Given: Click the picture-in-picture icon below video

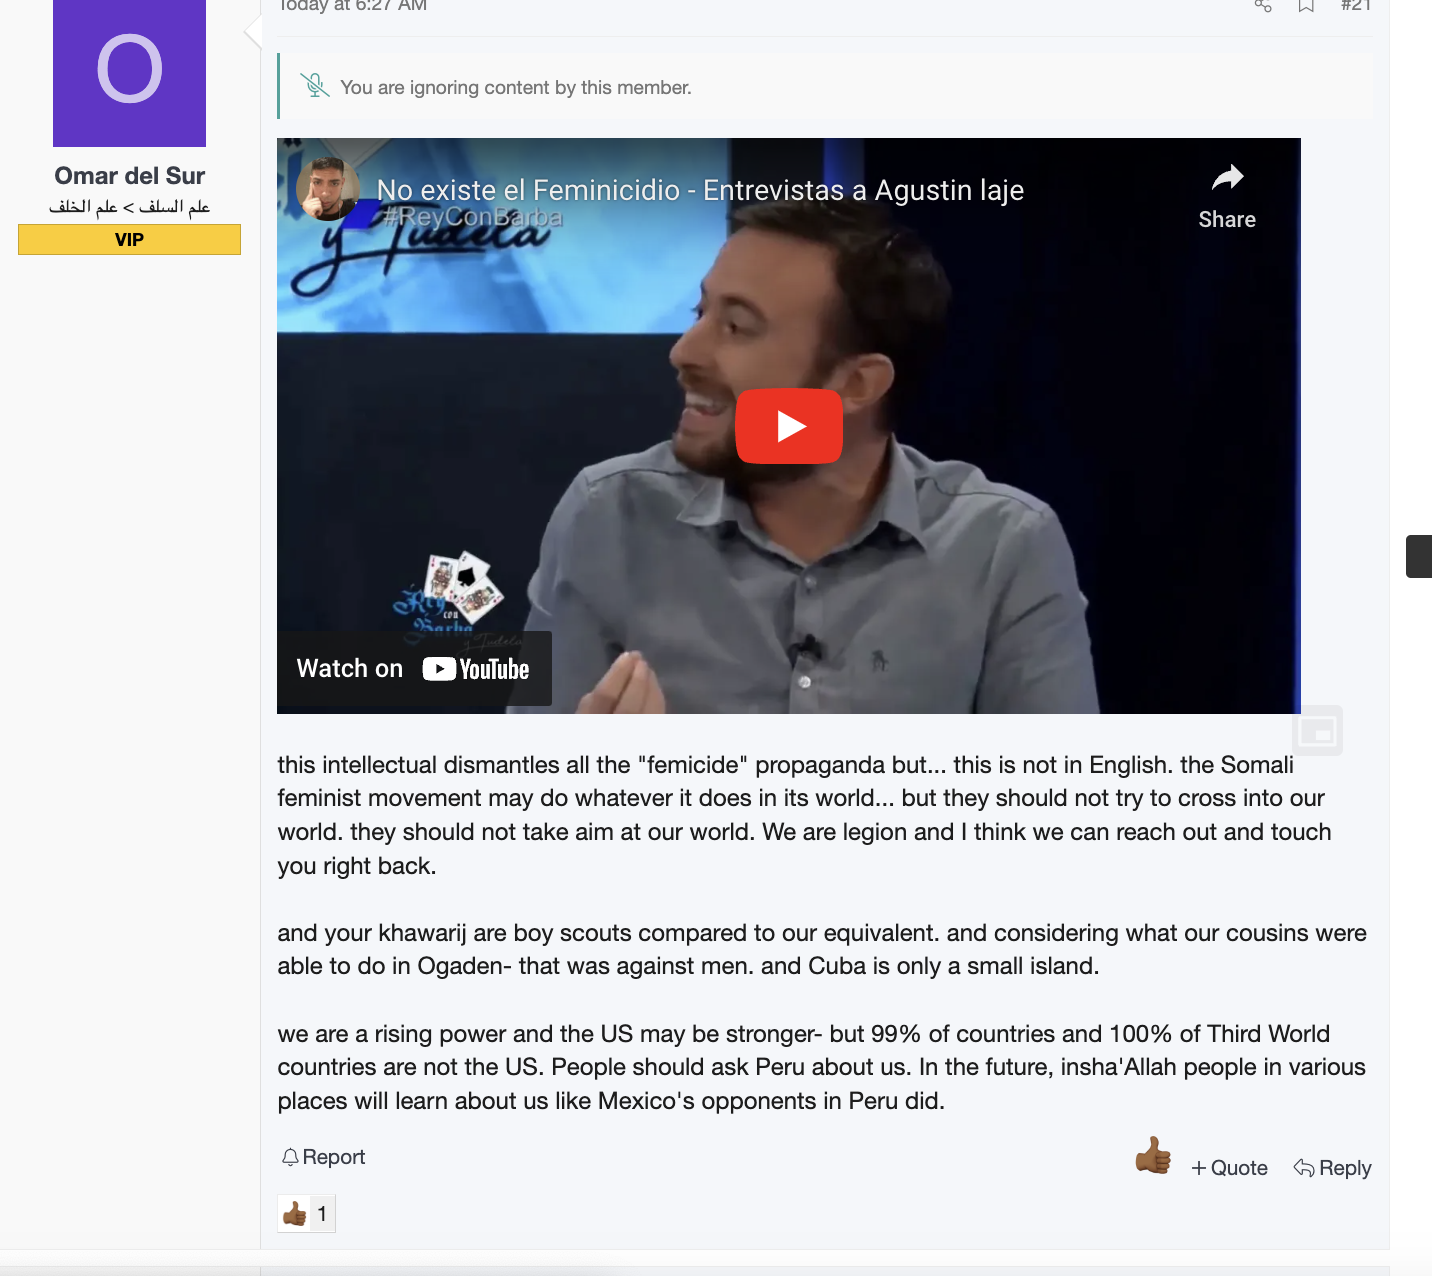Looking at the screenshot, I should [x=1317, y=731].
